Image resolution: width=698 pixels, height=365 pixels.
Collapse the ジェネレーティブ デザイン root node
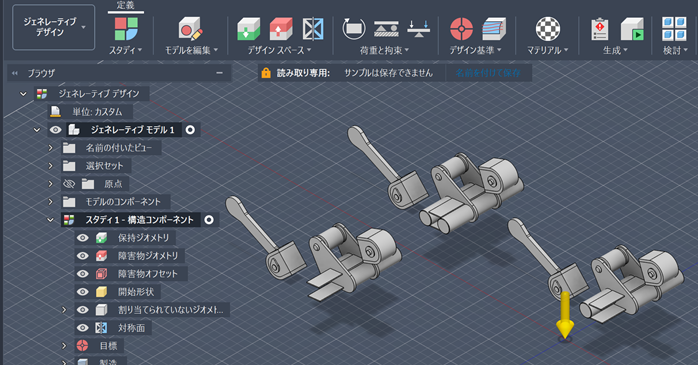click(23, 94)
